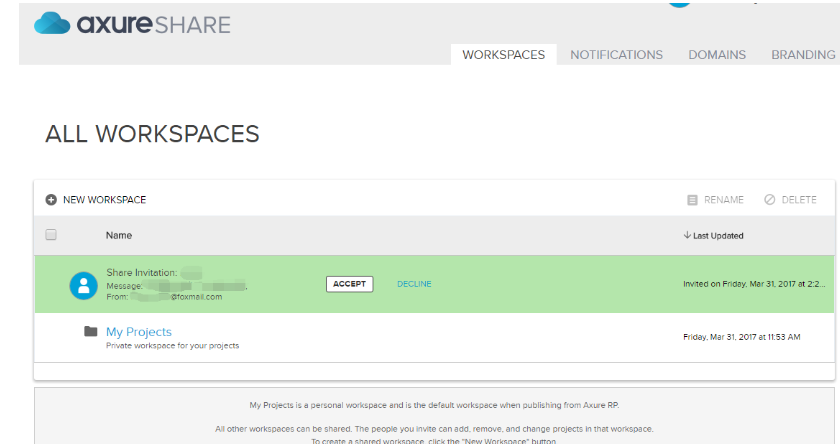840x444 pixels.
Task: Tick the select-all checkbox in the header row
Action: tap(51, 235)
